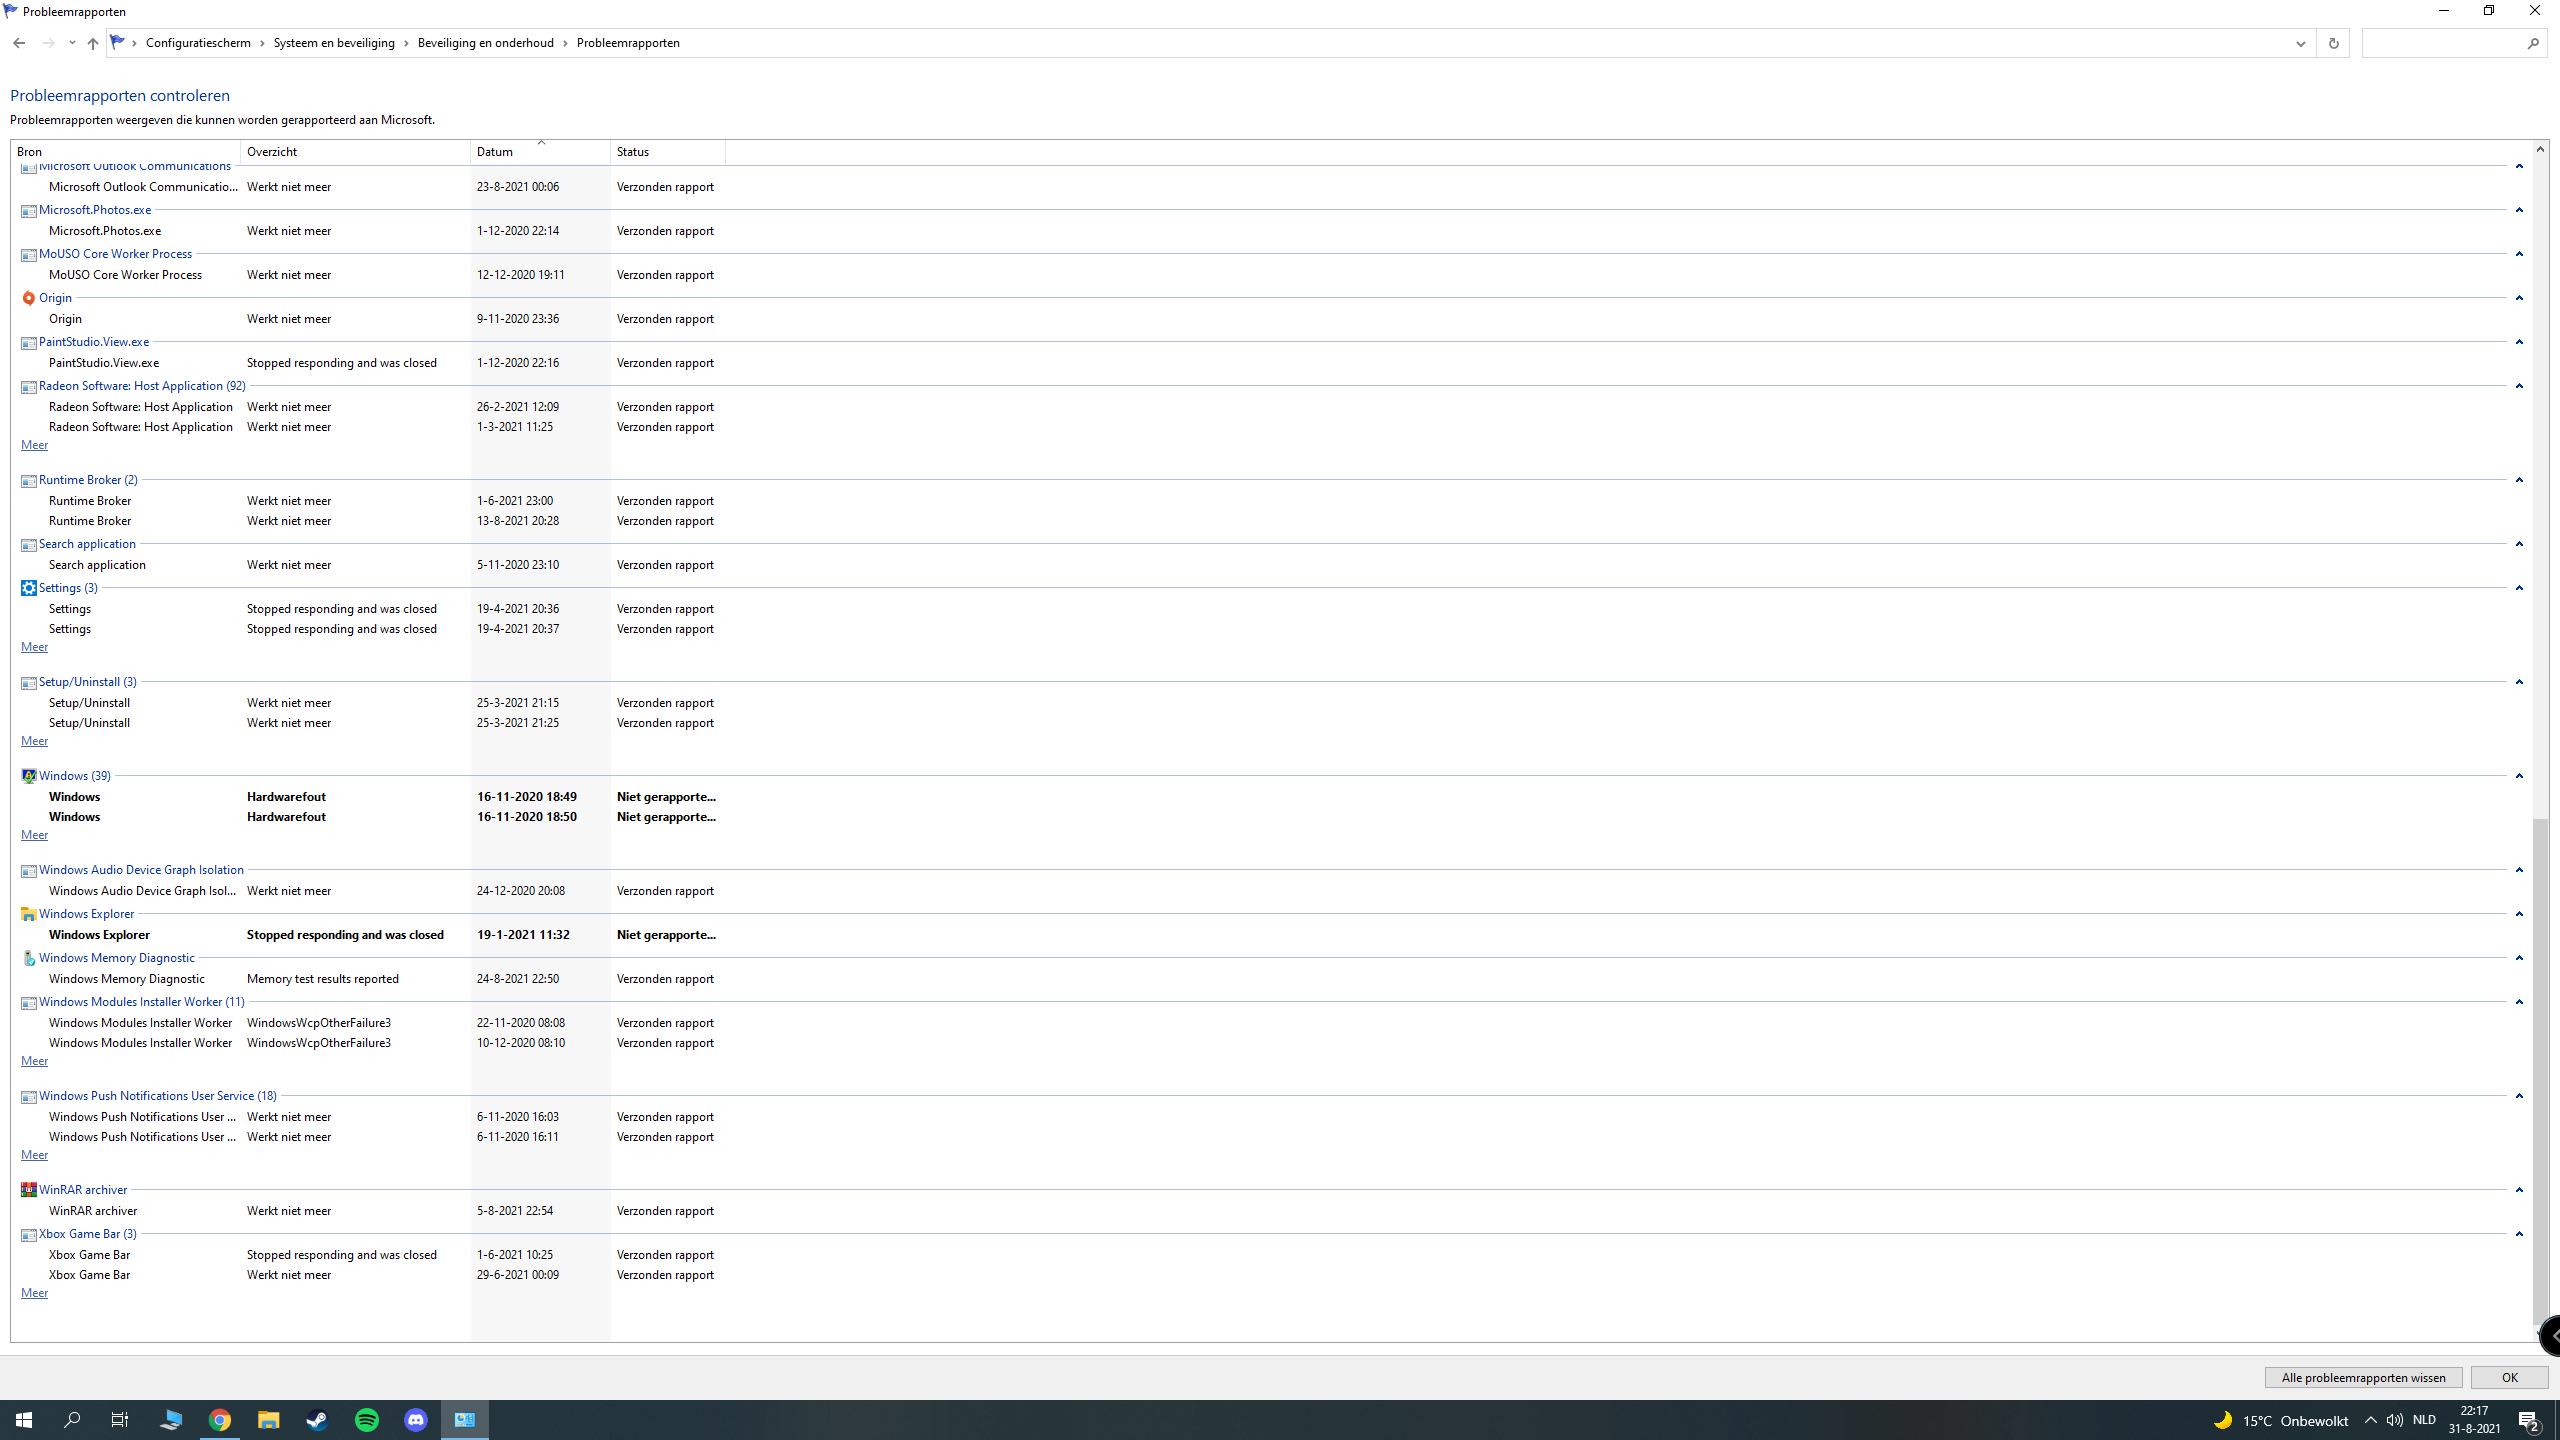The image size is (2560, 1440).
Task: Click the scrollbar up arrow
Action: point(2540,149)
